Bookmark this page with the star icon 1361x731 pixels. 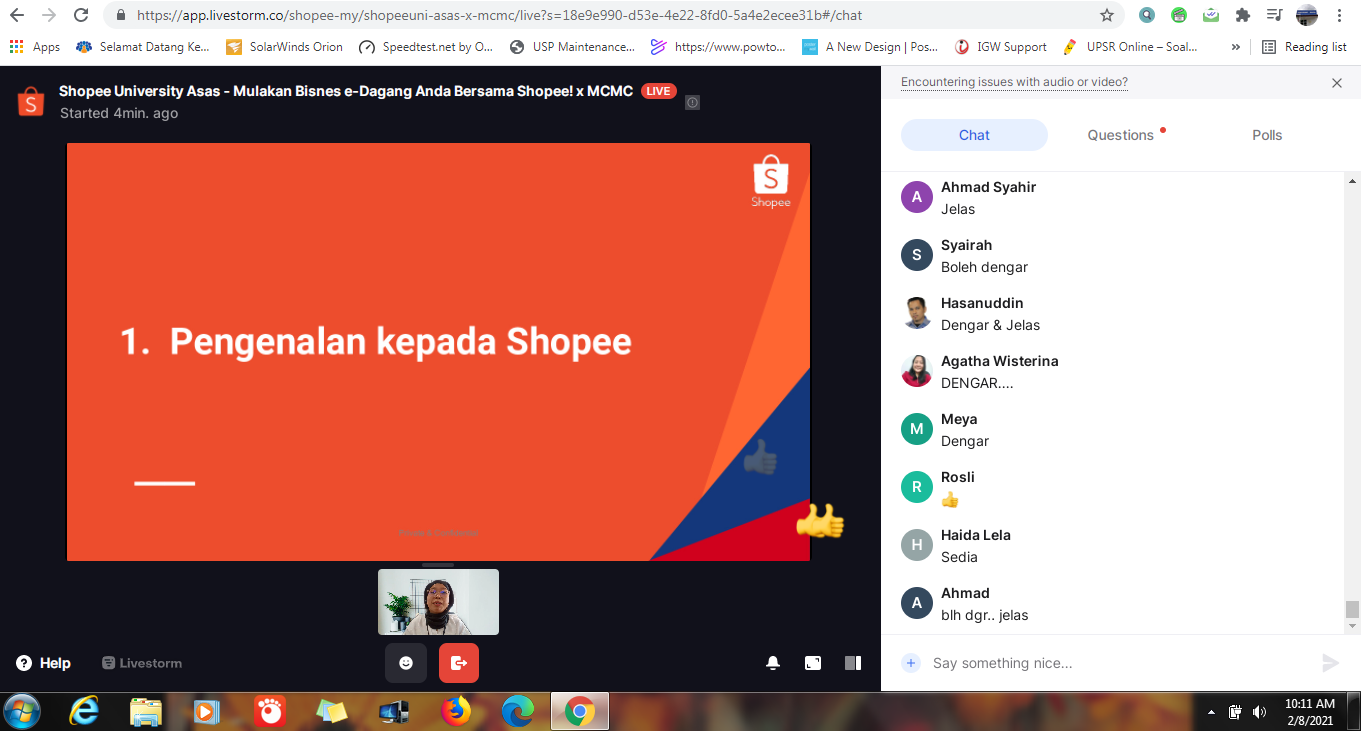1107,15
